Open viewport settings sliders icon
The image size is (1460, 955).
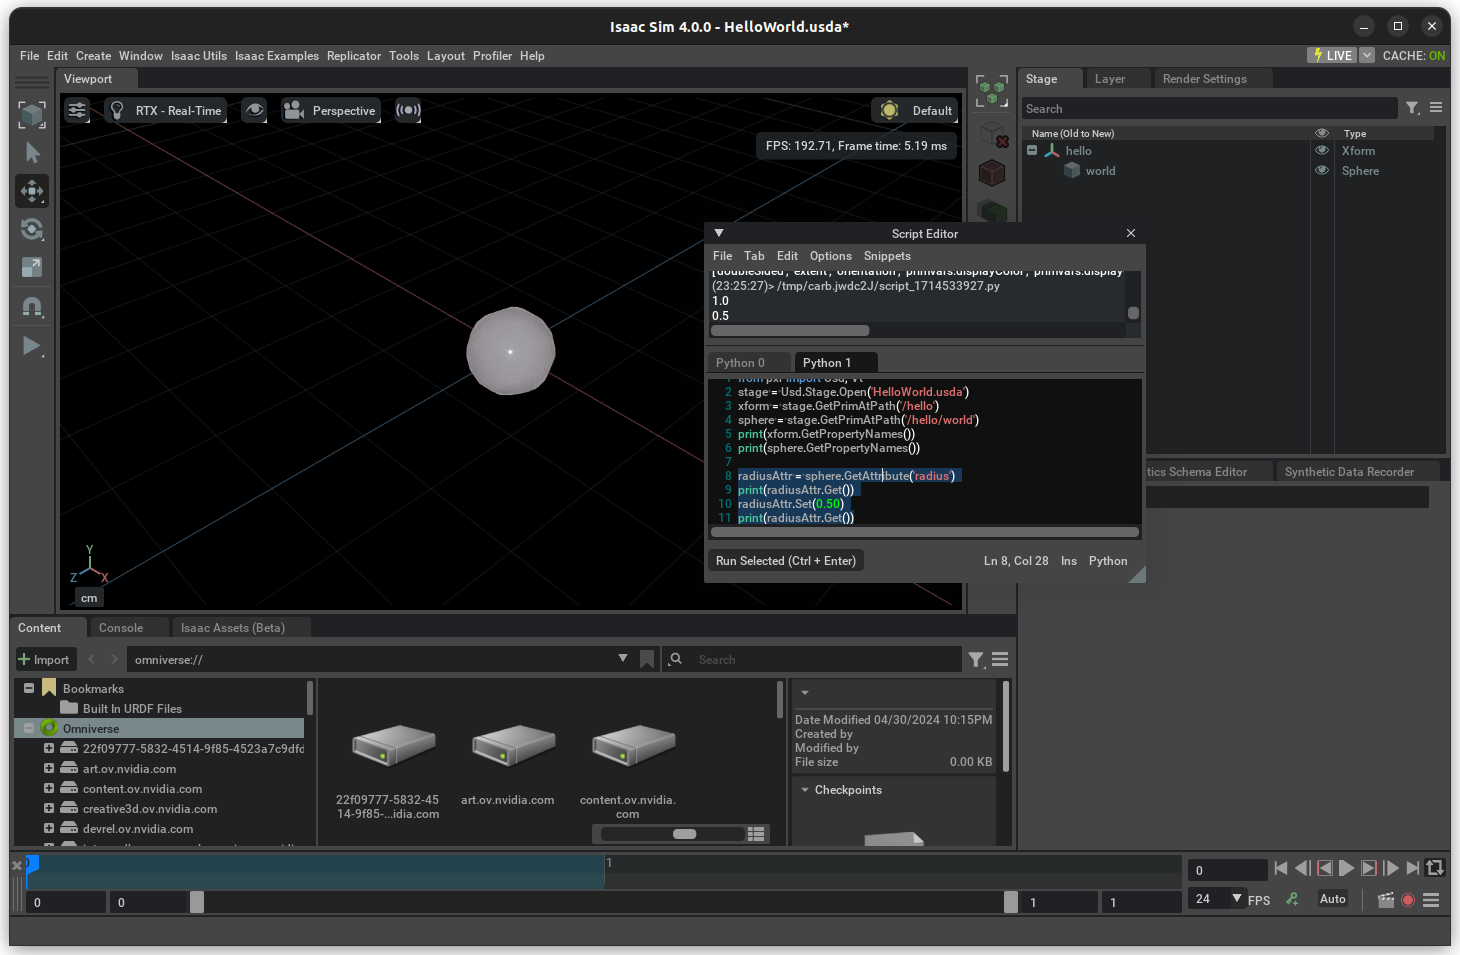coord(77,110)
